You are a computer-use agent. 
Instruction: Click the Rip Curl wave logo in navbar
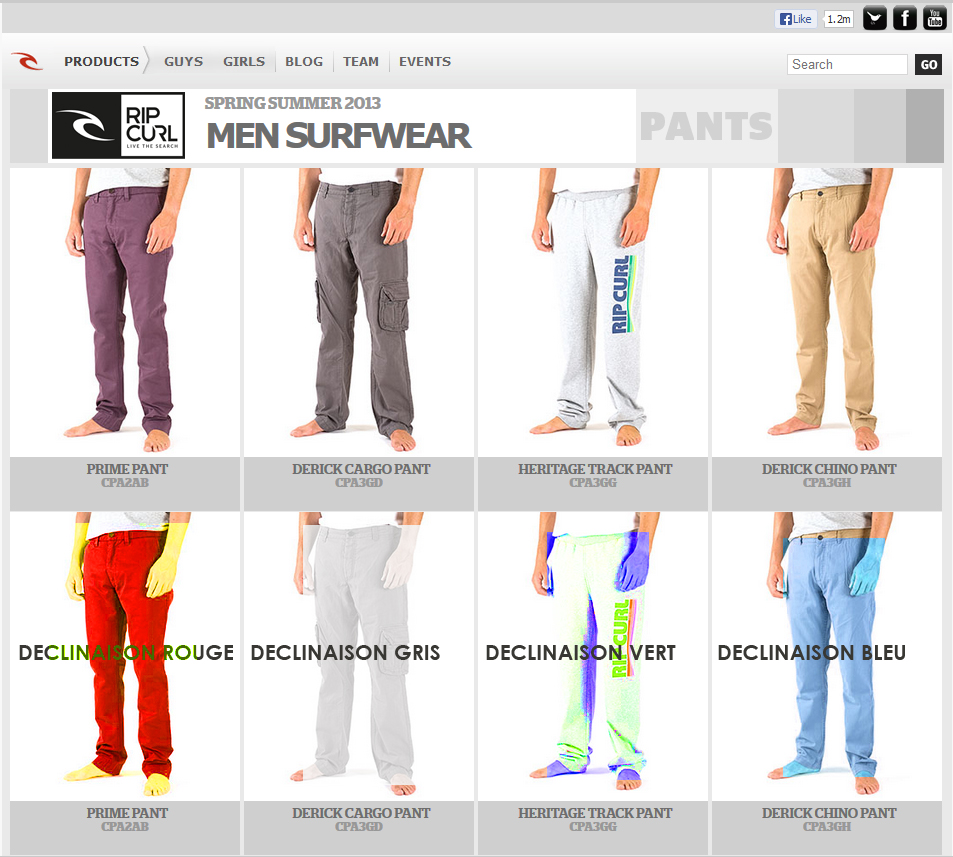point(27,61)
